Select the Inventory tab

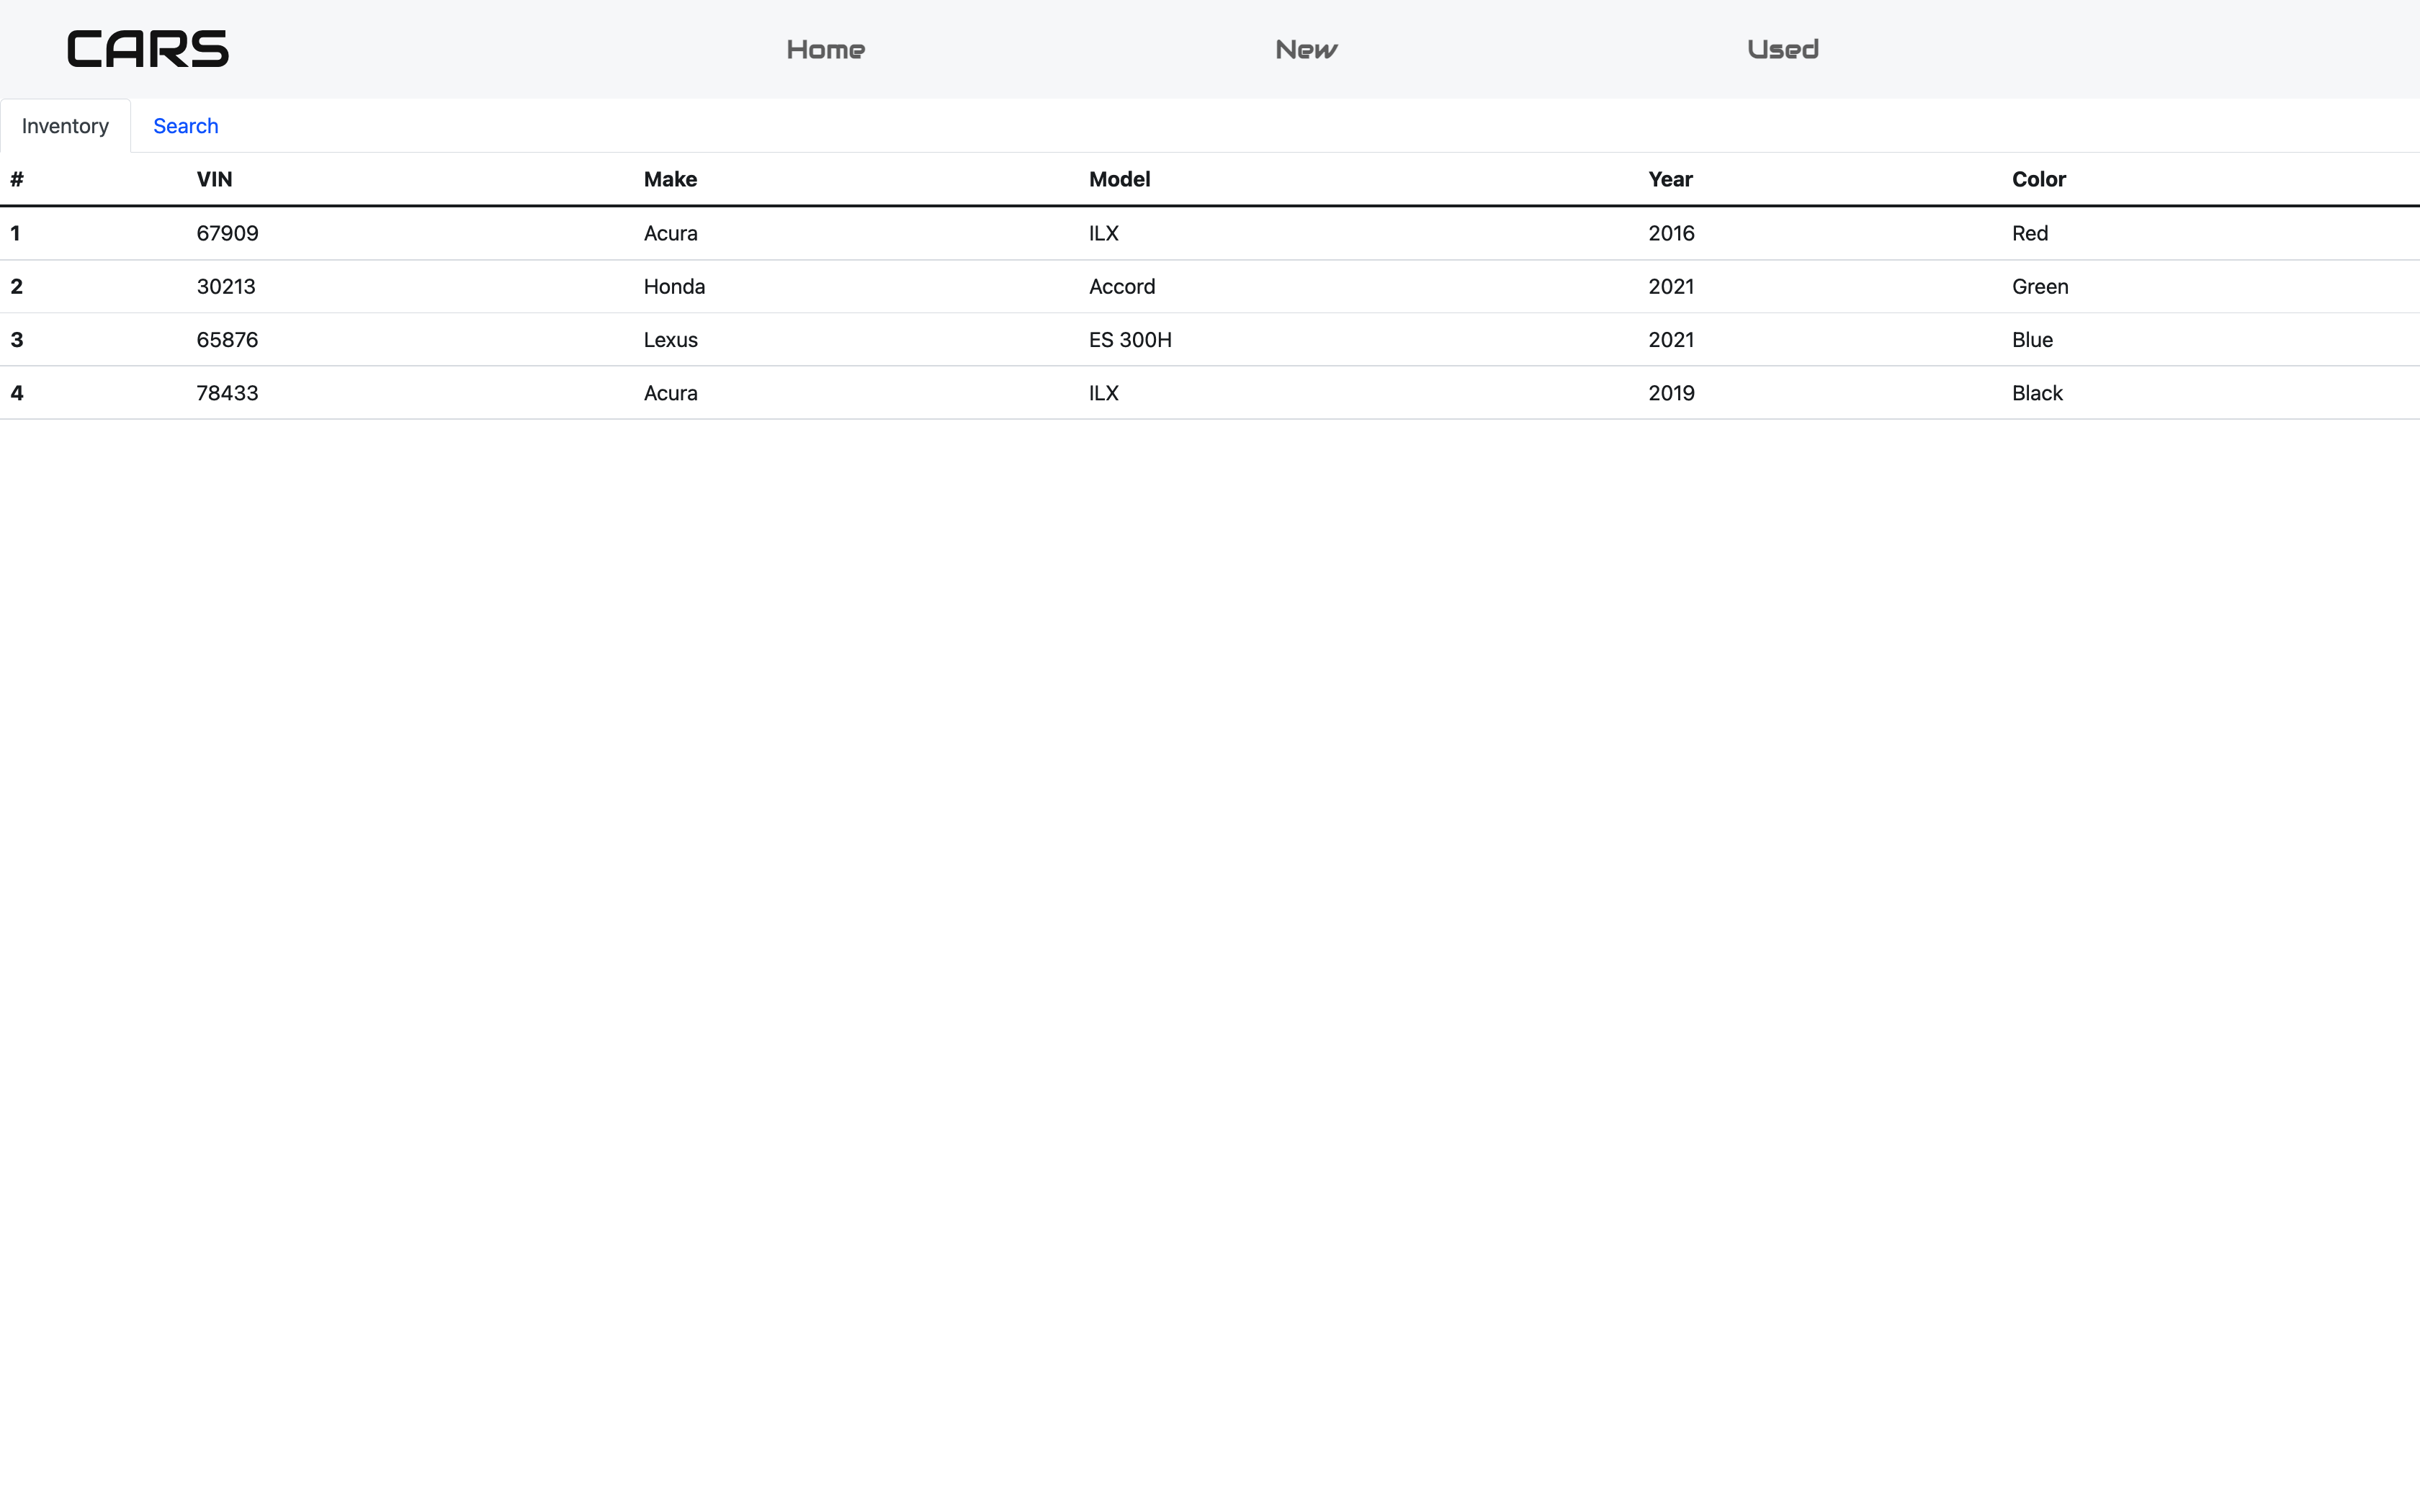(65, 126)
